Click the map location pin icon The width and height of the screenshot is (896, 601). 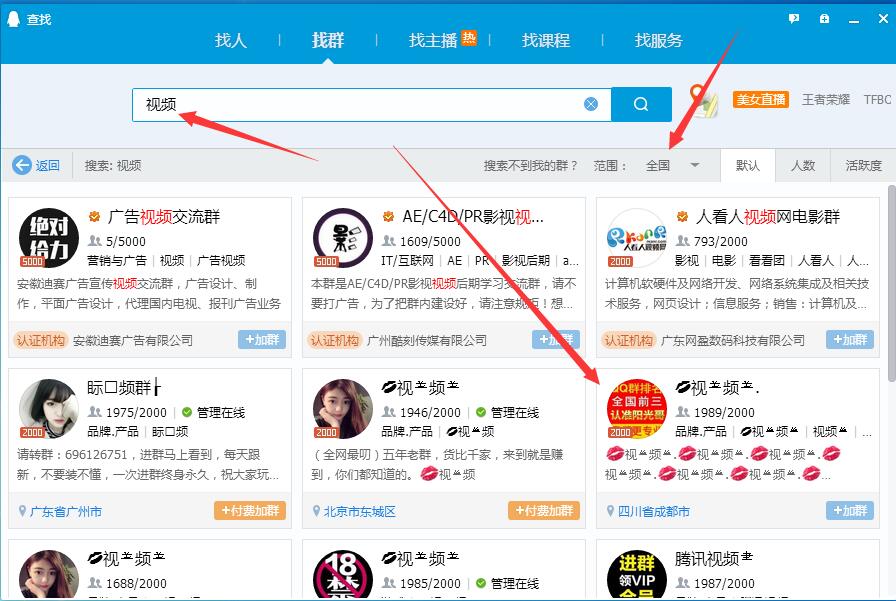coord(704,101)
